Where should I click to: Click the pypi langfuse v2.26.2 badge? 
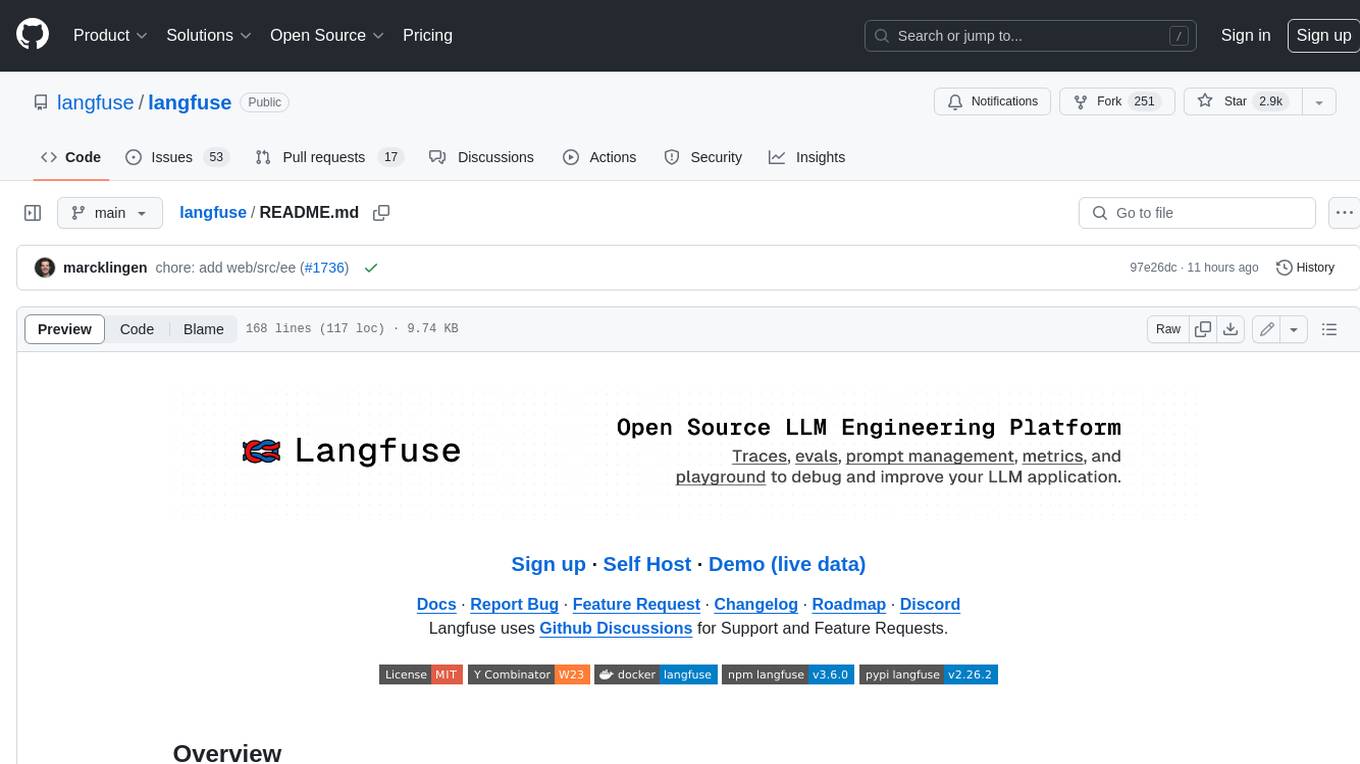928,675
